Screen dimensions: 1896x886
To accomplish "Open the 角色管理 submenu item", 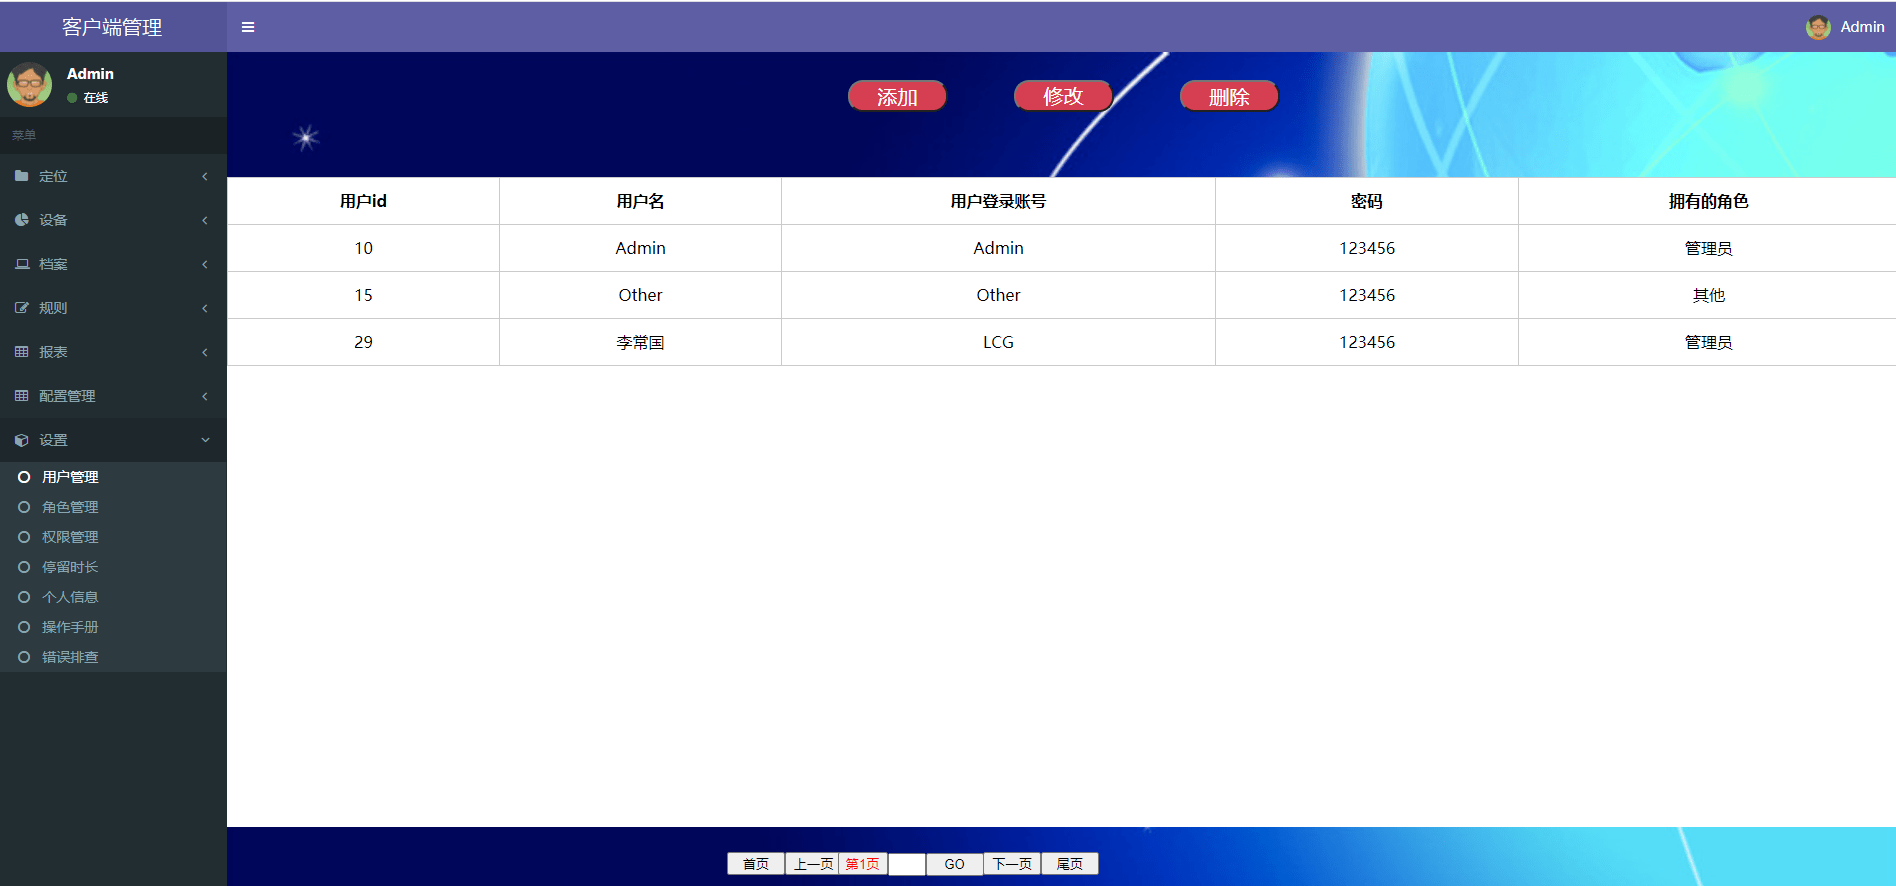I will coord(113,507).
